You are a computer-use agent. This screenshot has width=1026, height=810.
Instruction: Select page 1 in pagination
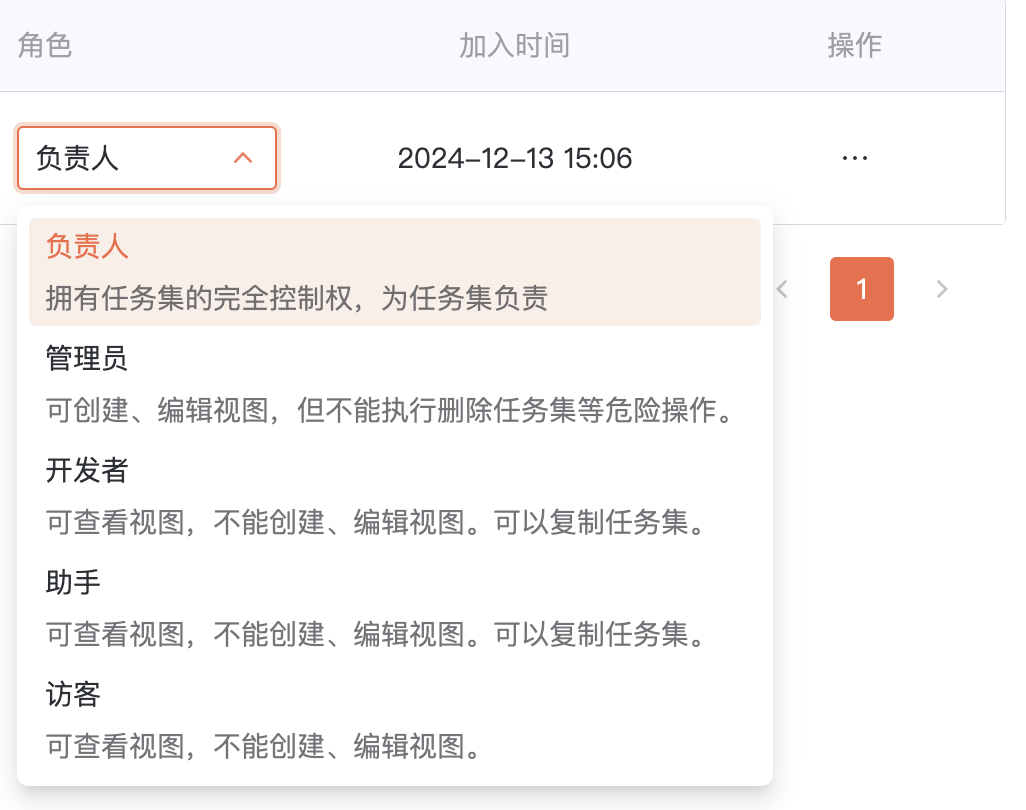(861, 290)
